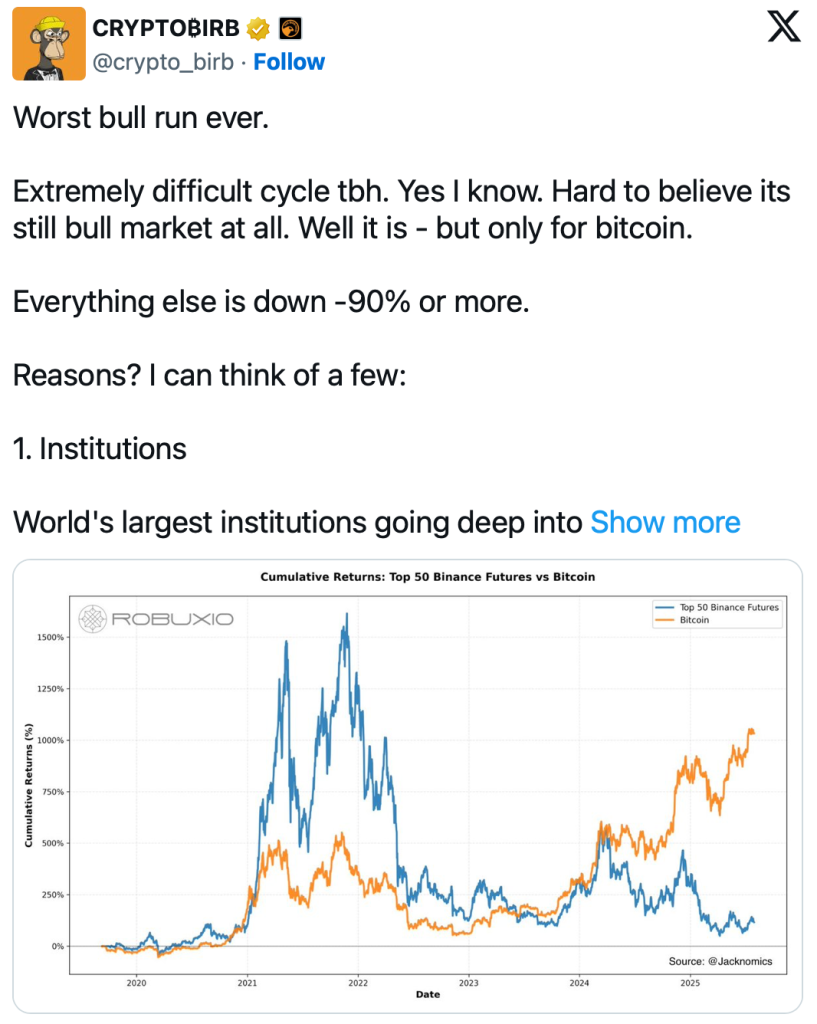The height and width of the screenshot is (1024, 817).
Task: Click the 1500% label on the returns axis
Action: (x=50, y=637)
